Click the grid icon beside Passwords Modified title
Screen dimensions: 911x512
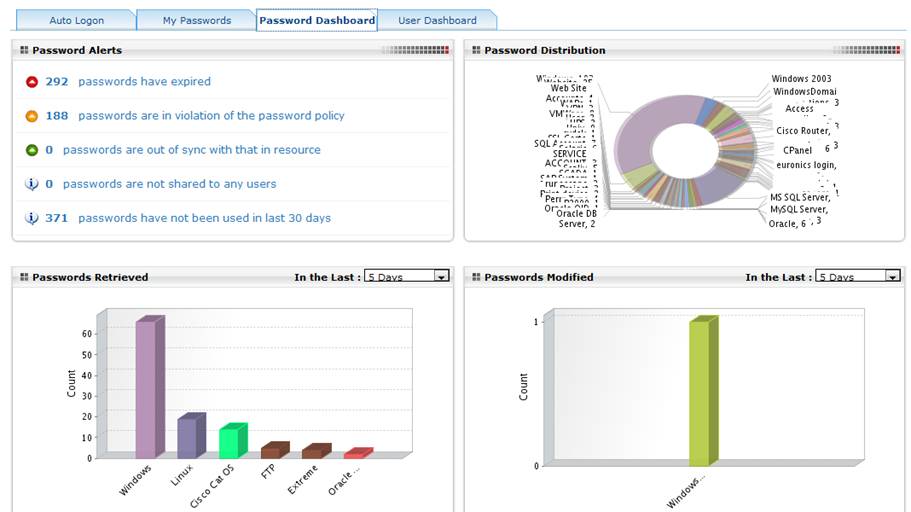(x=476, y=277)
